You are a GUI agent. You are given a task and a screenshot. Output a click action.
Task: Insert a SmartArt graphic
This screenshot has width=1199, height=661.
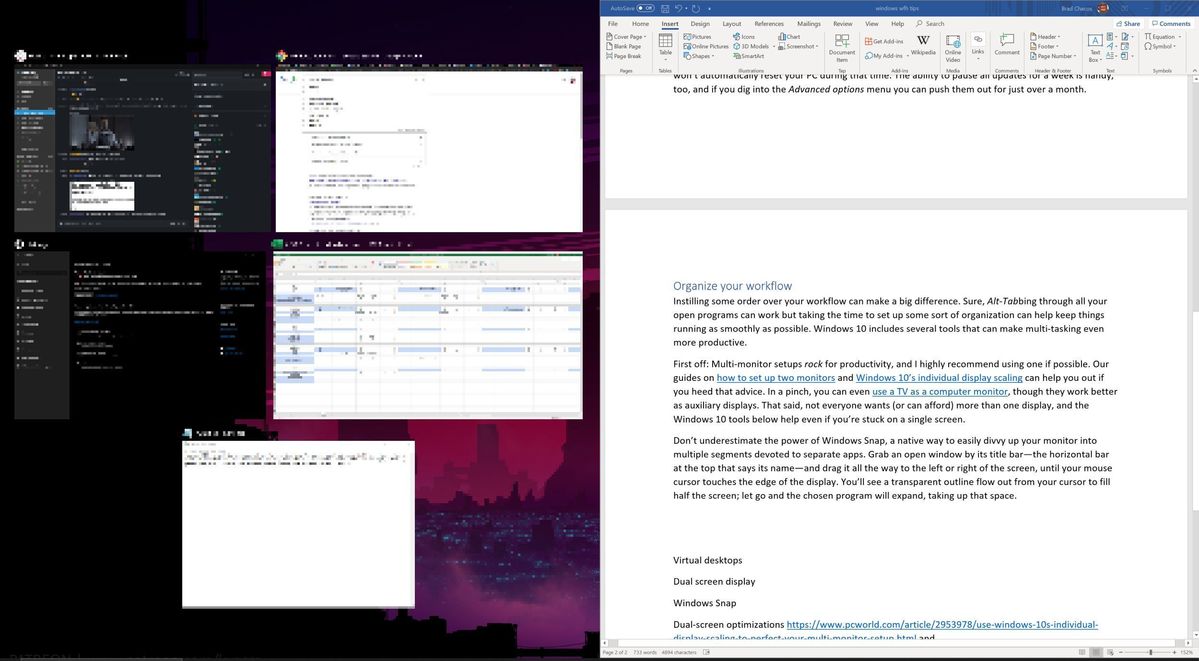749,57
